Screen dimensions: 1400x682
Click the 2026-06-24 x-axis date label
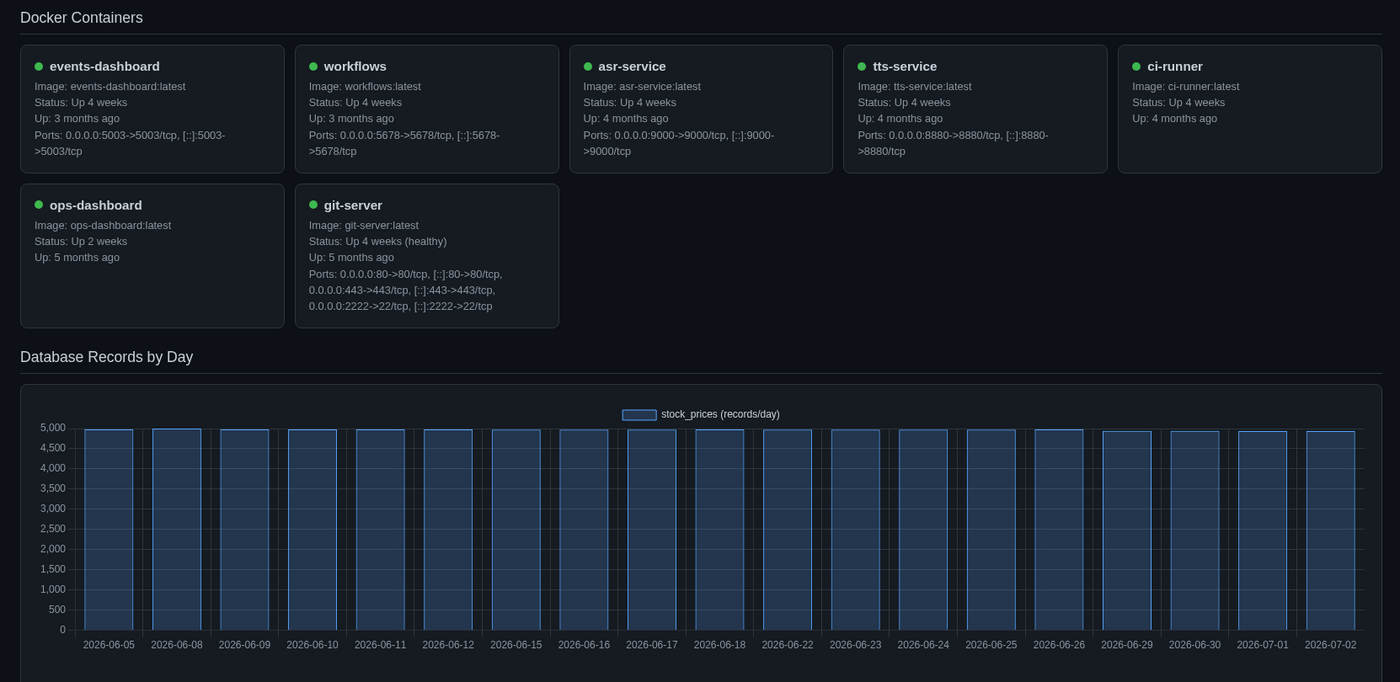(923, 645)
